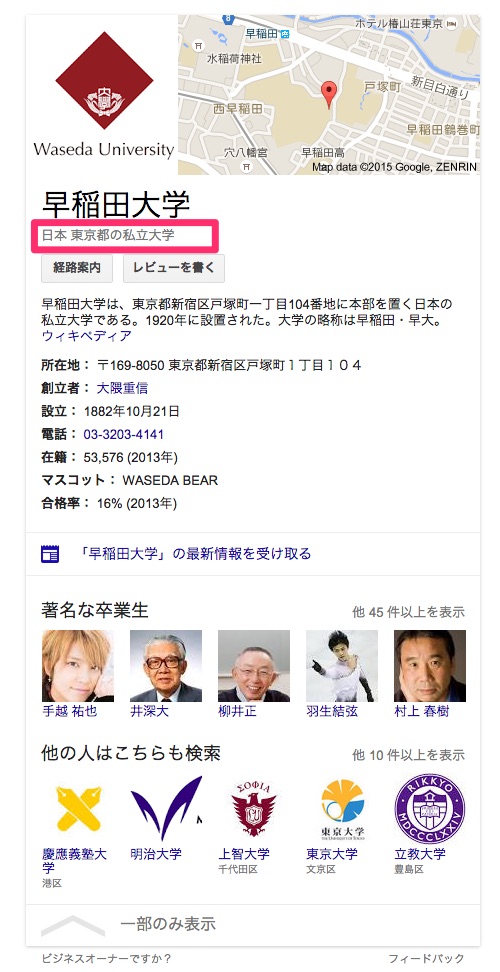Image resolution: width=500 pixels, height=972 pixels.
Task: Click photo of 井深大
Action: [x=166, y=666]
